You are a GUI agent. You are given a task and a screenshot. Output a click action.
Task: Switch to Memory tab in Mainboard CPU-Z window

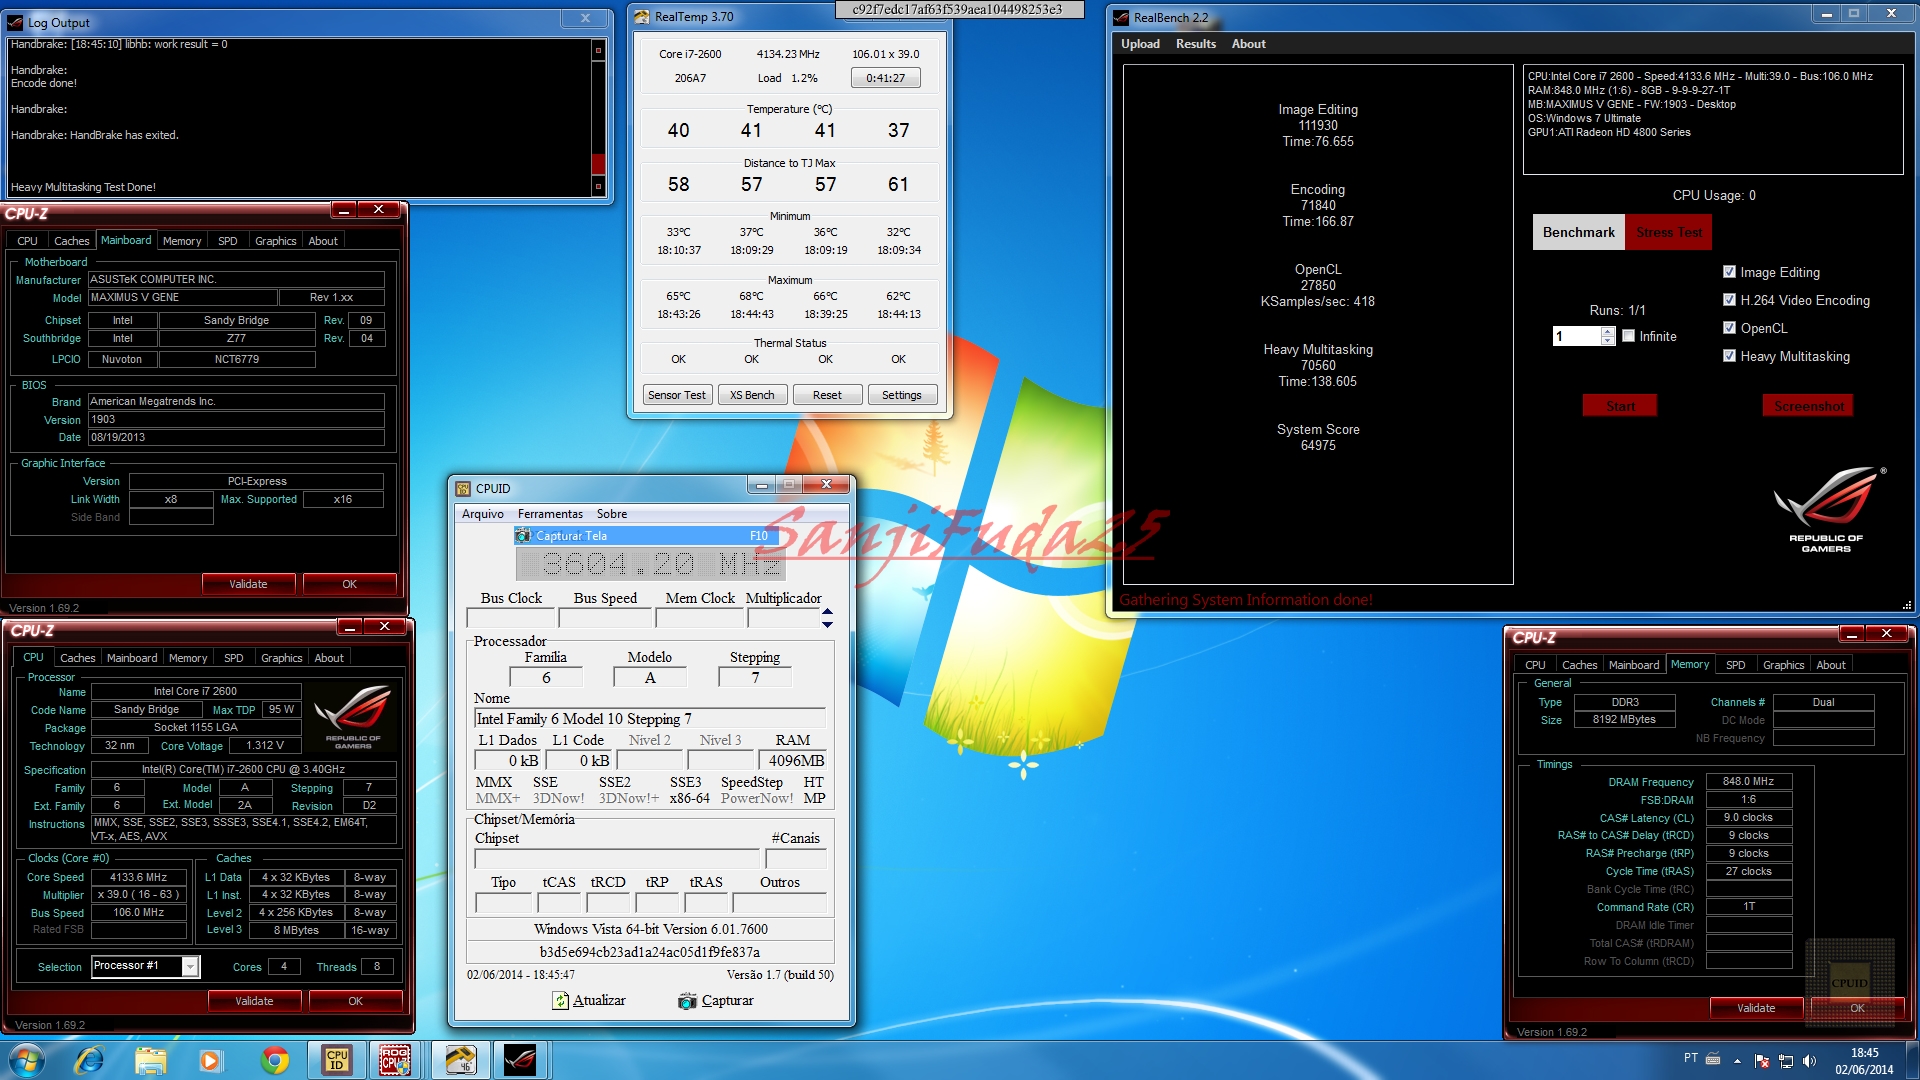point(182,241)
